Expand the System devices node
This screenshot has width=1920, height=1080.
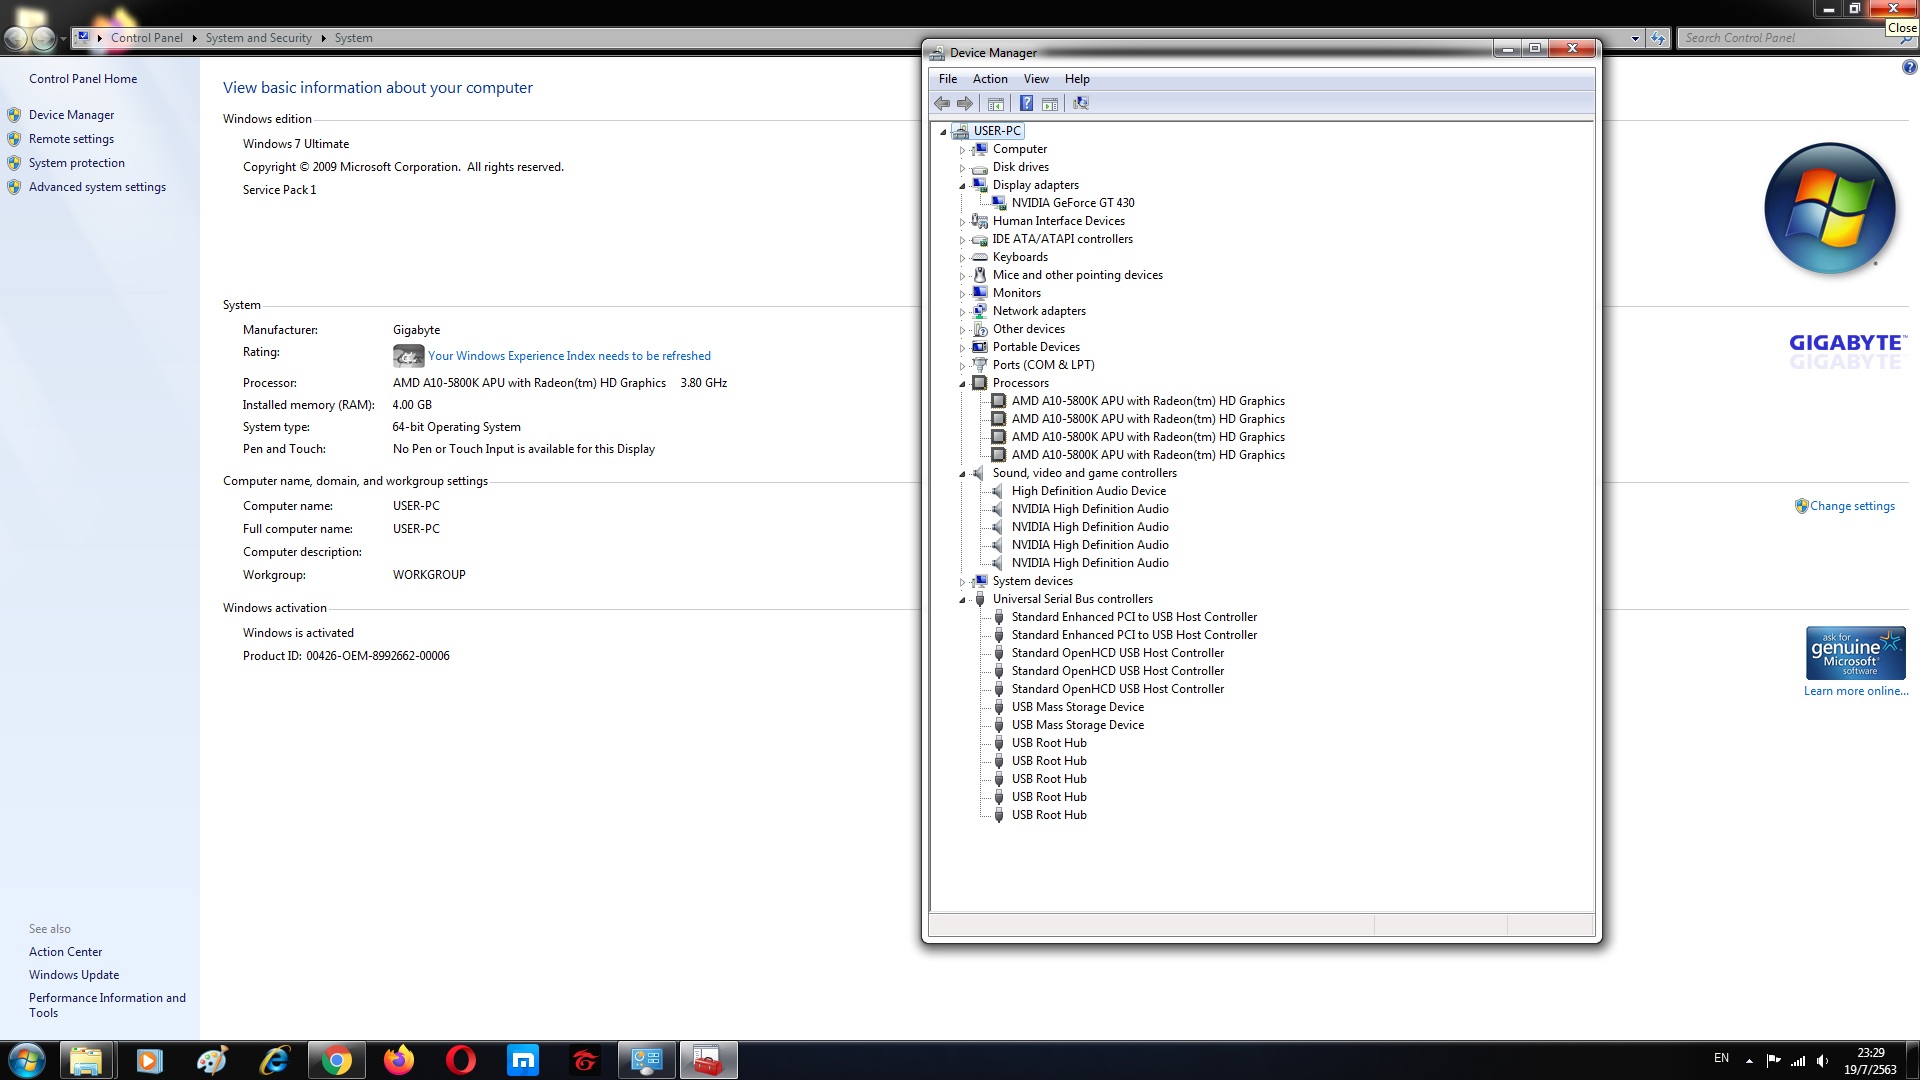[x=962, y=582]
